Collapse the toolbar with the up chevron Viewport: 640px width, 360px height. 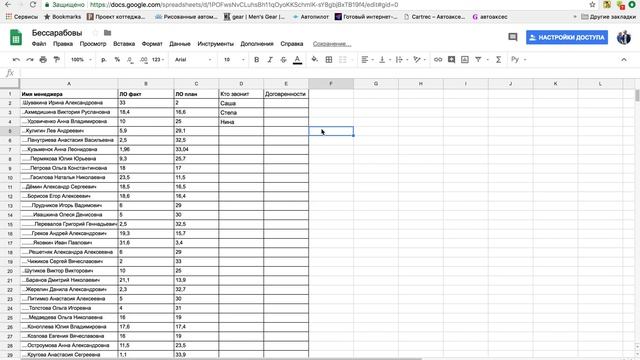point(624,60)
